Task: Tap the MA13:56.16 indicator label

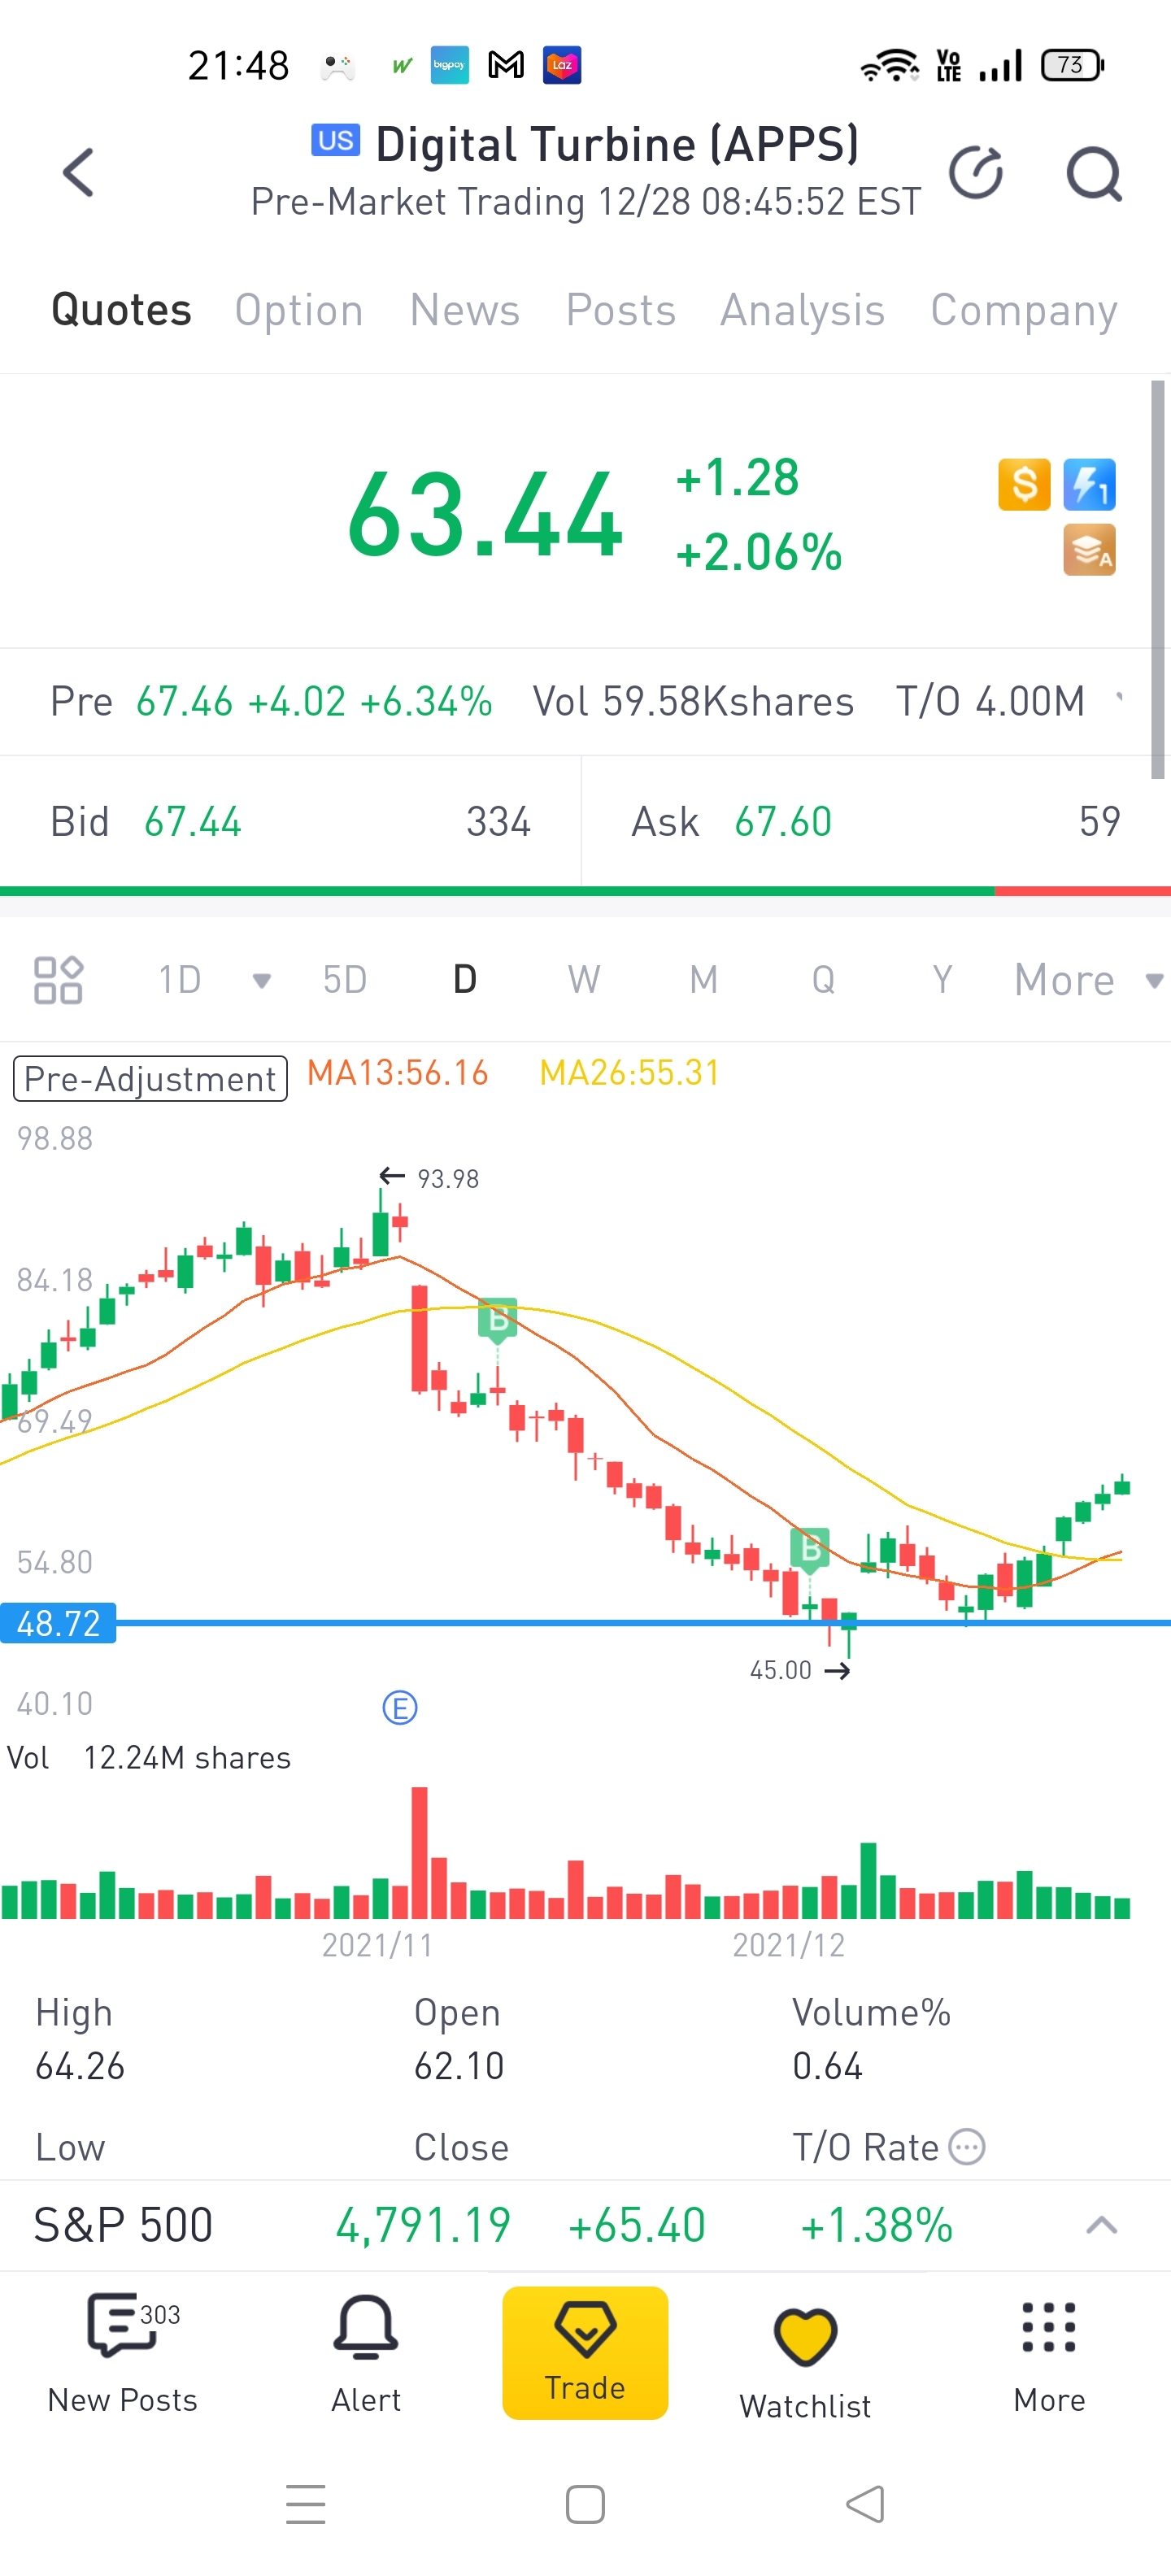Action: click(398, 1073)
